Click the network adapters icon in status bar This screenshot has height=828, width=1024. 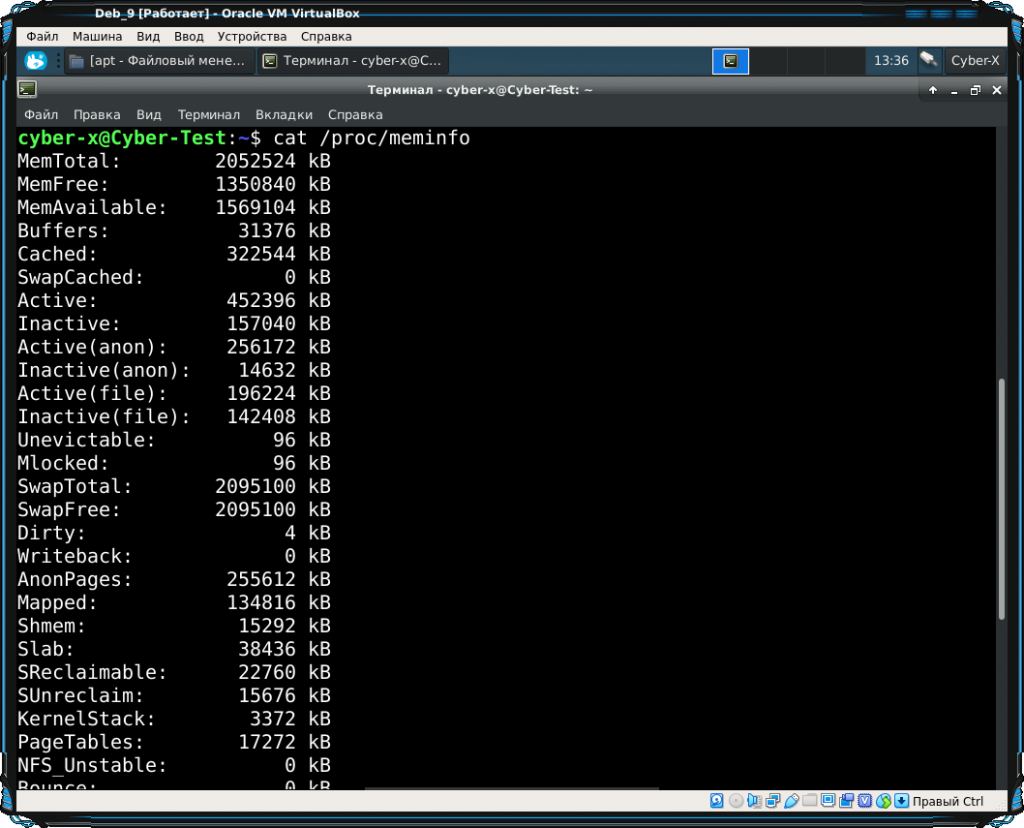773,801
